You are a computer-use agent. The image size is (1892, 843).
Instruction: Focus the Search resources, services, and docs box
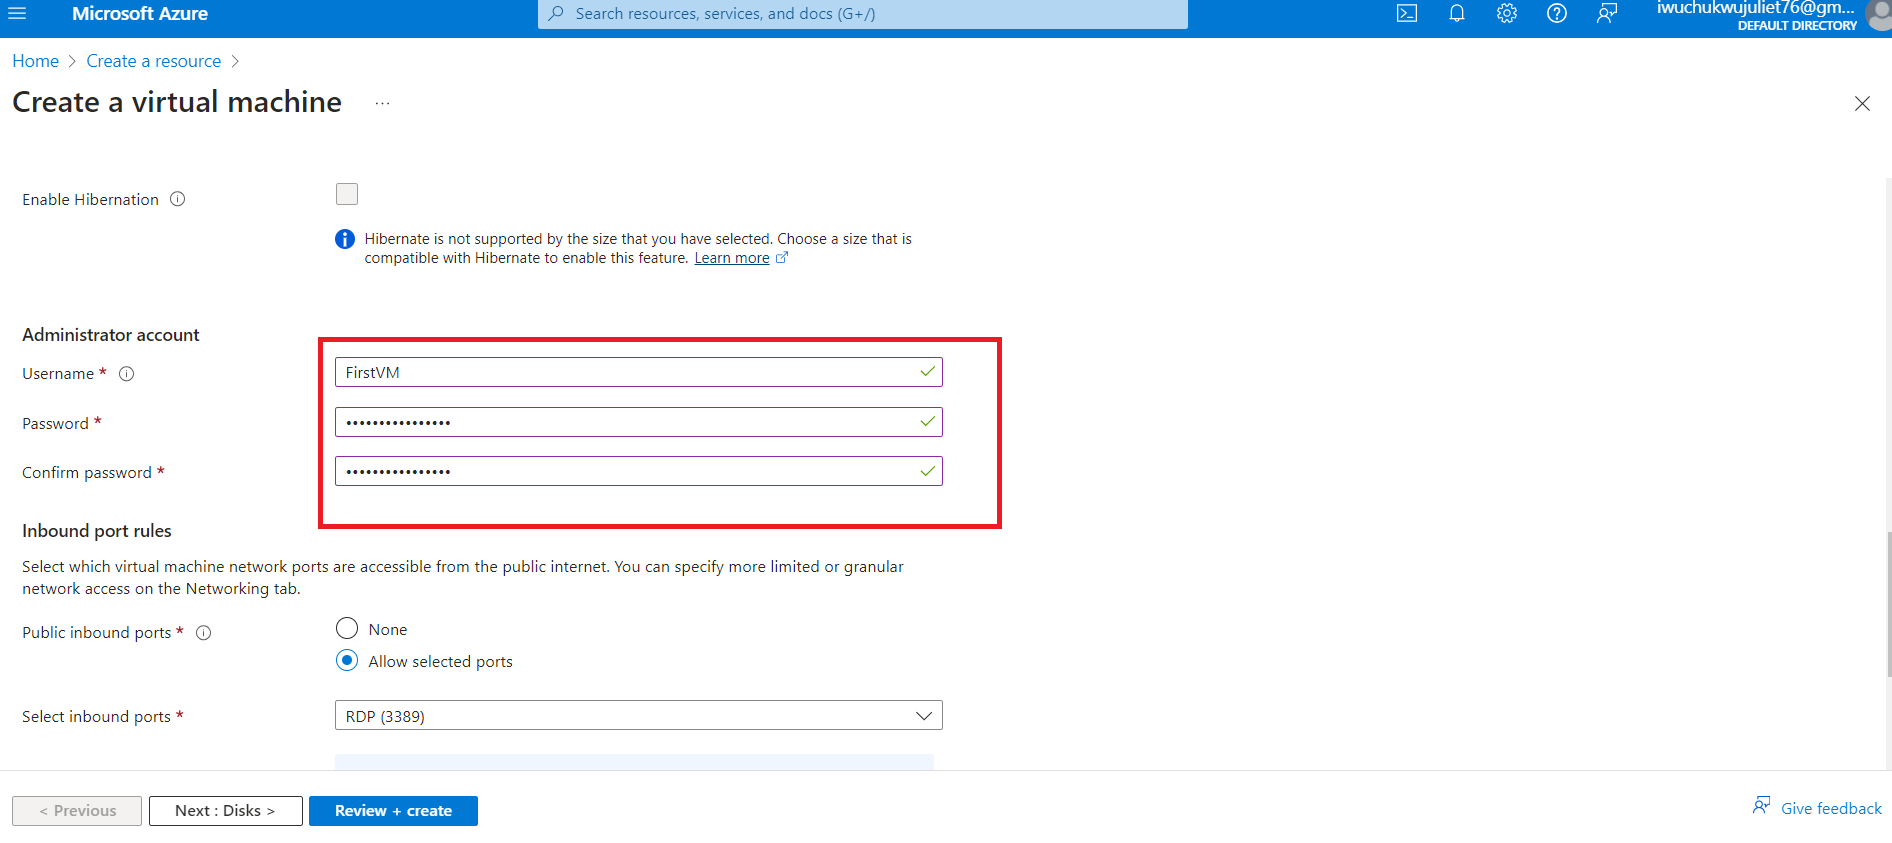(x=863, y=14)
